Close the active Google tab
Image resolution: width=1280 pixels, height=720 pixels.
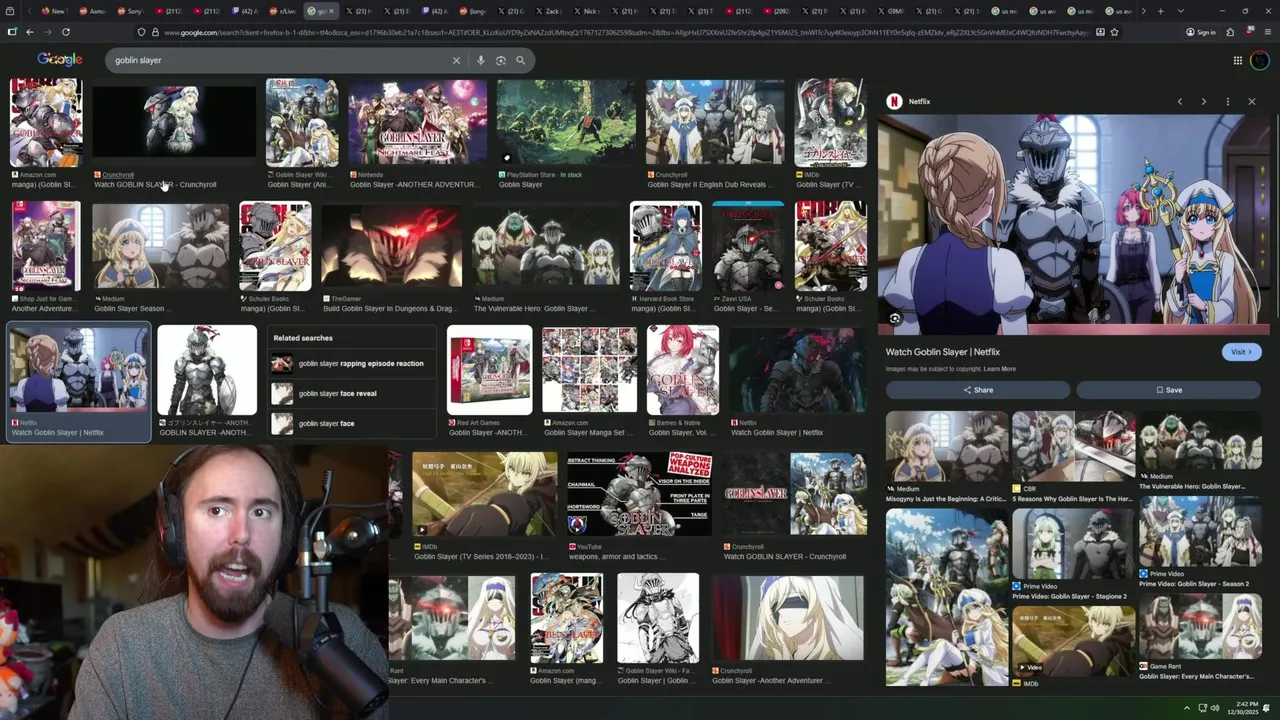click(333, 11)
